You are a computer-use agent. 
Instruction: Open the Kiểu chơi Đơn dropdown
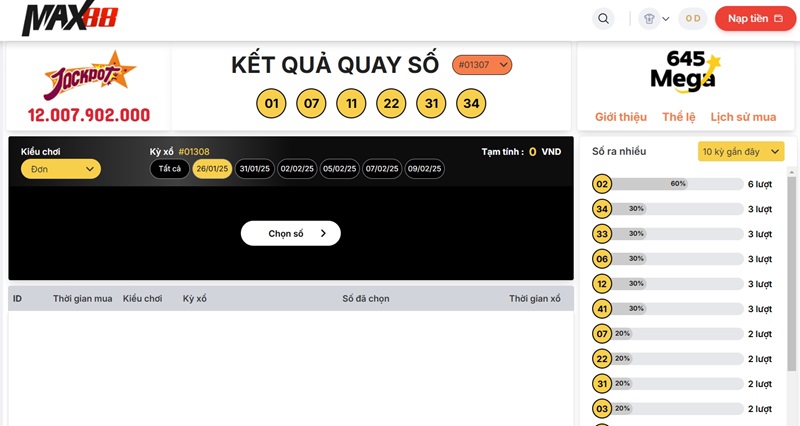[61, 169]
